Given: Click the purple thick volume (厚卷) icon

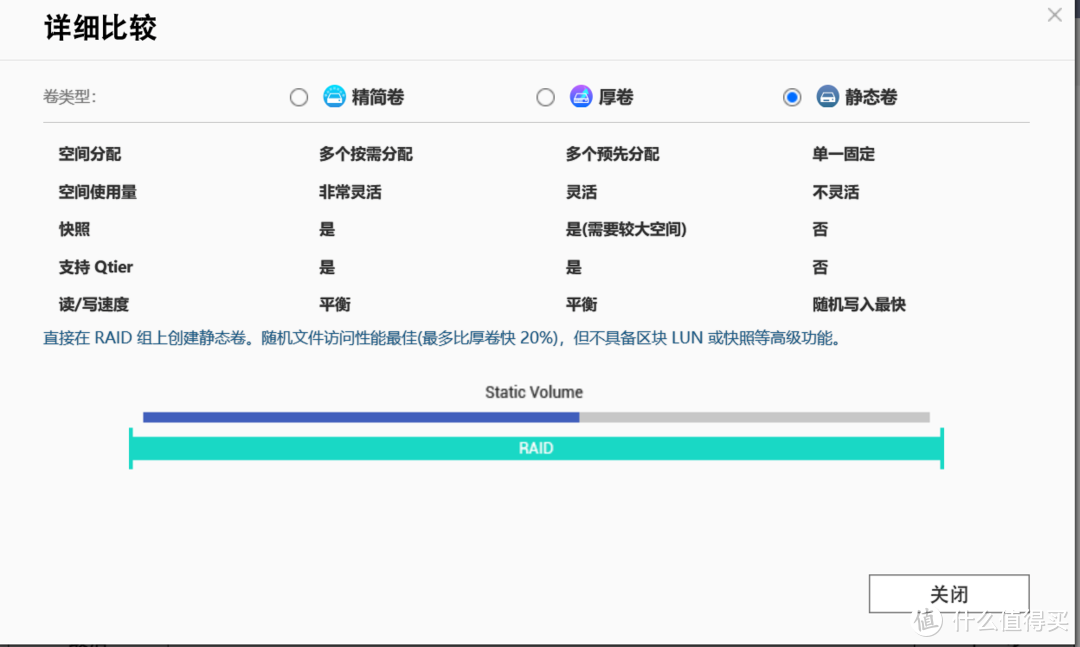Looking at the screenshot, I should (x=581, y=97).
